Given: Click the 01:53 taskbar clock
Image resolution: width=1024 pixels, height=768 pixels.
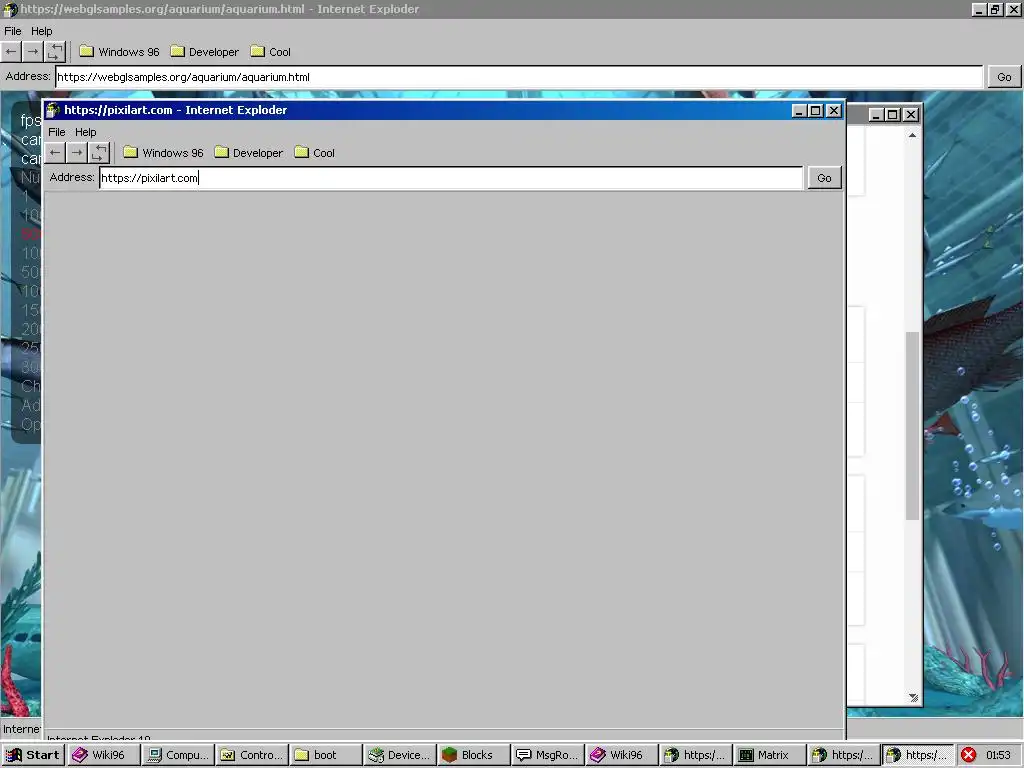Looking at the screenshot, I should point(998,755).
